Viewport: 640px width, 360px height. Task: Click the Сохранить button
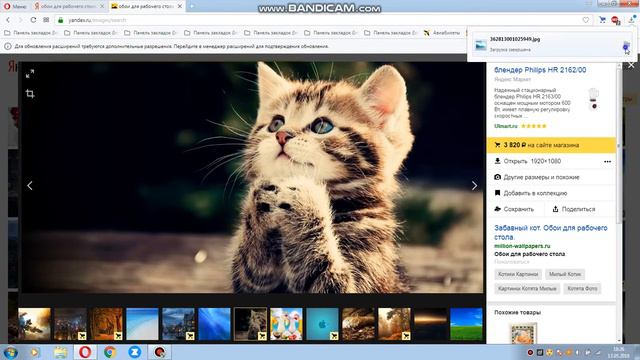pos(514,209)
